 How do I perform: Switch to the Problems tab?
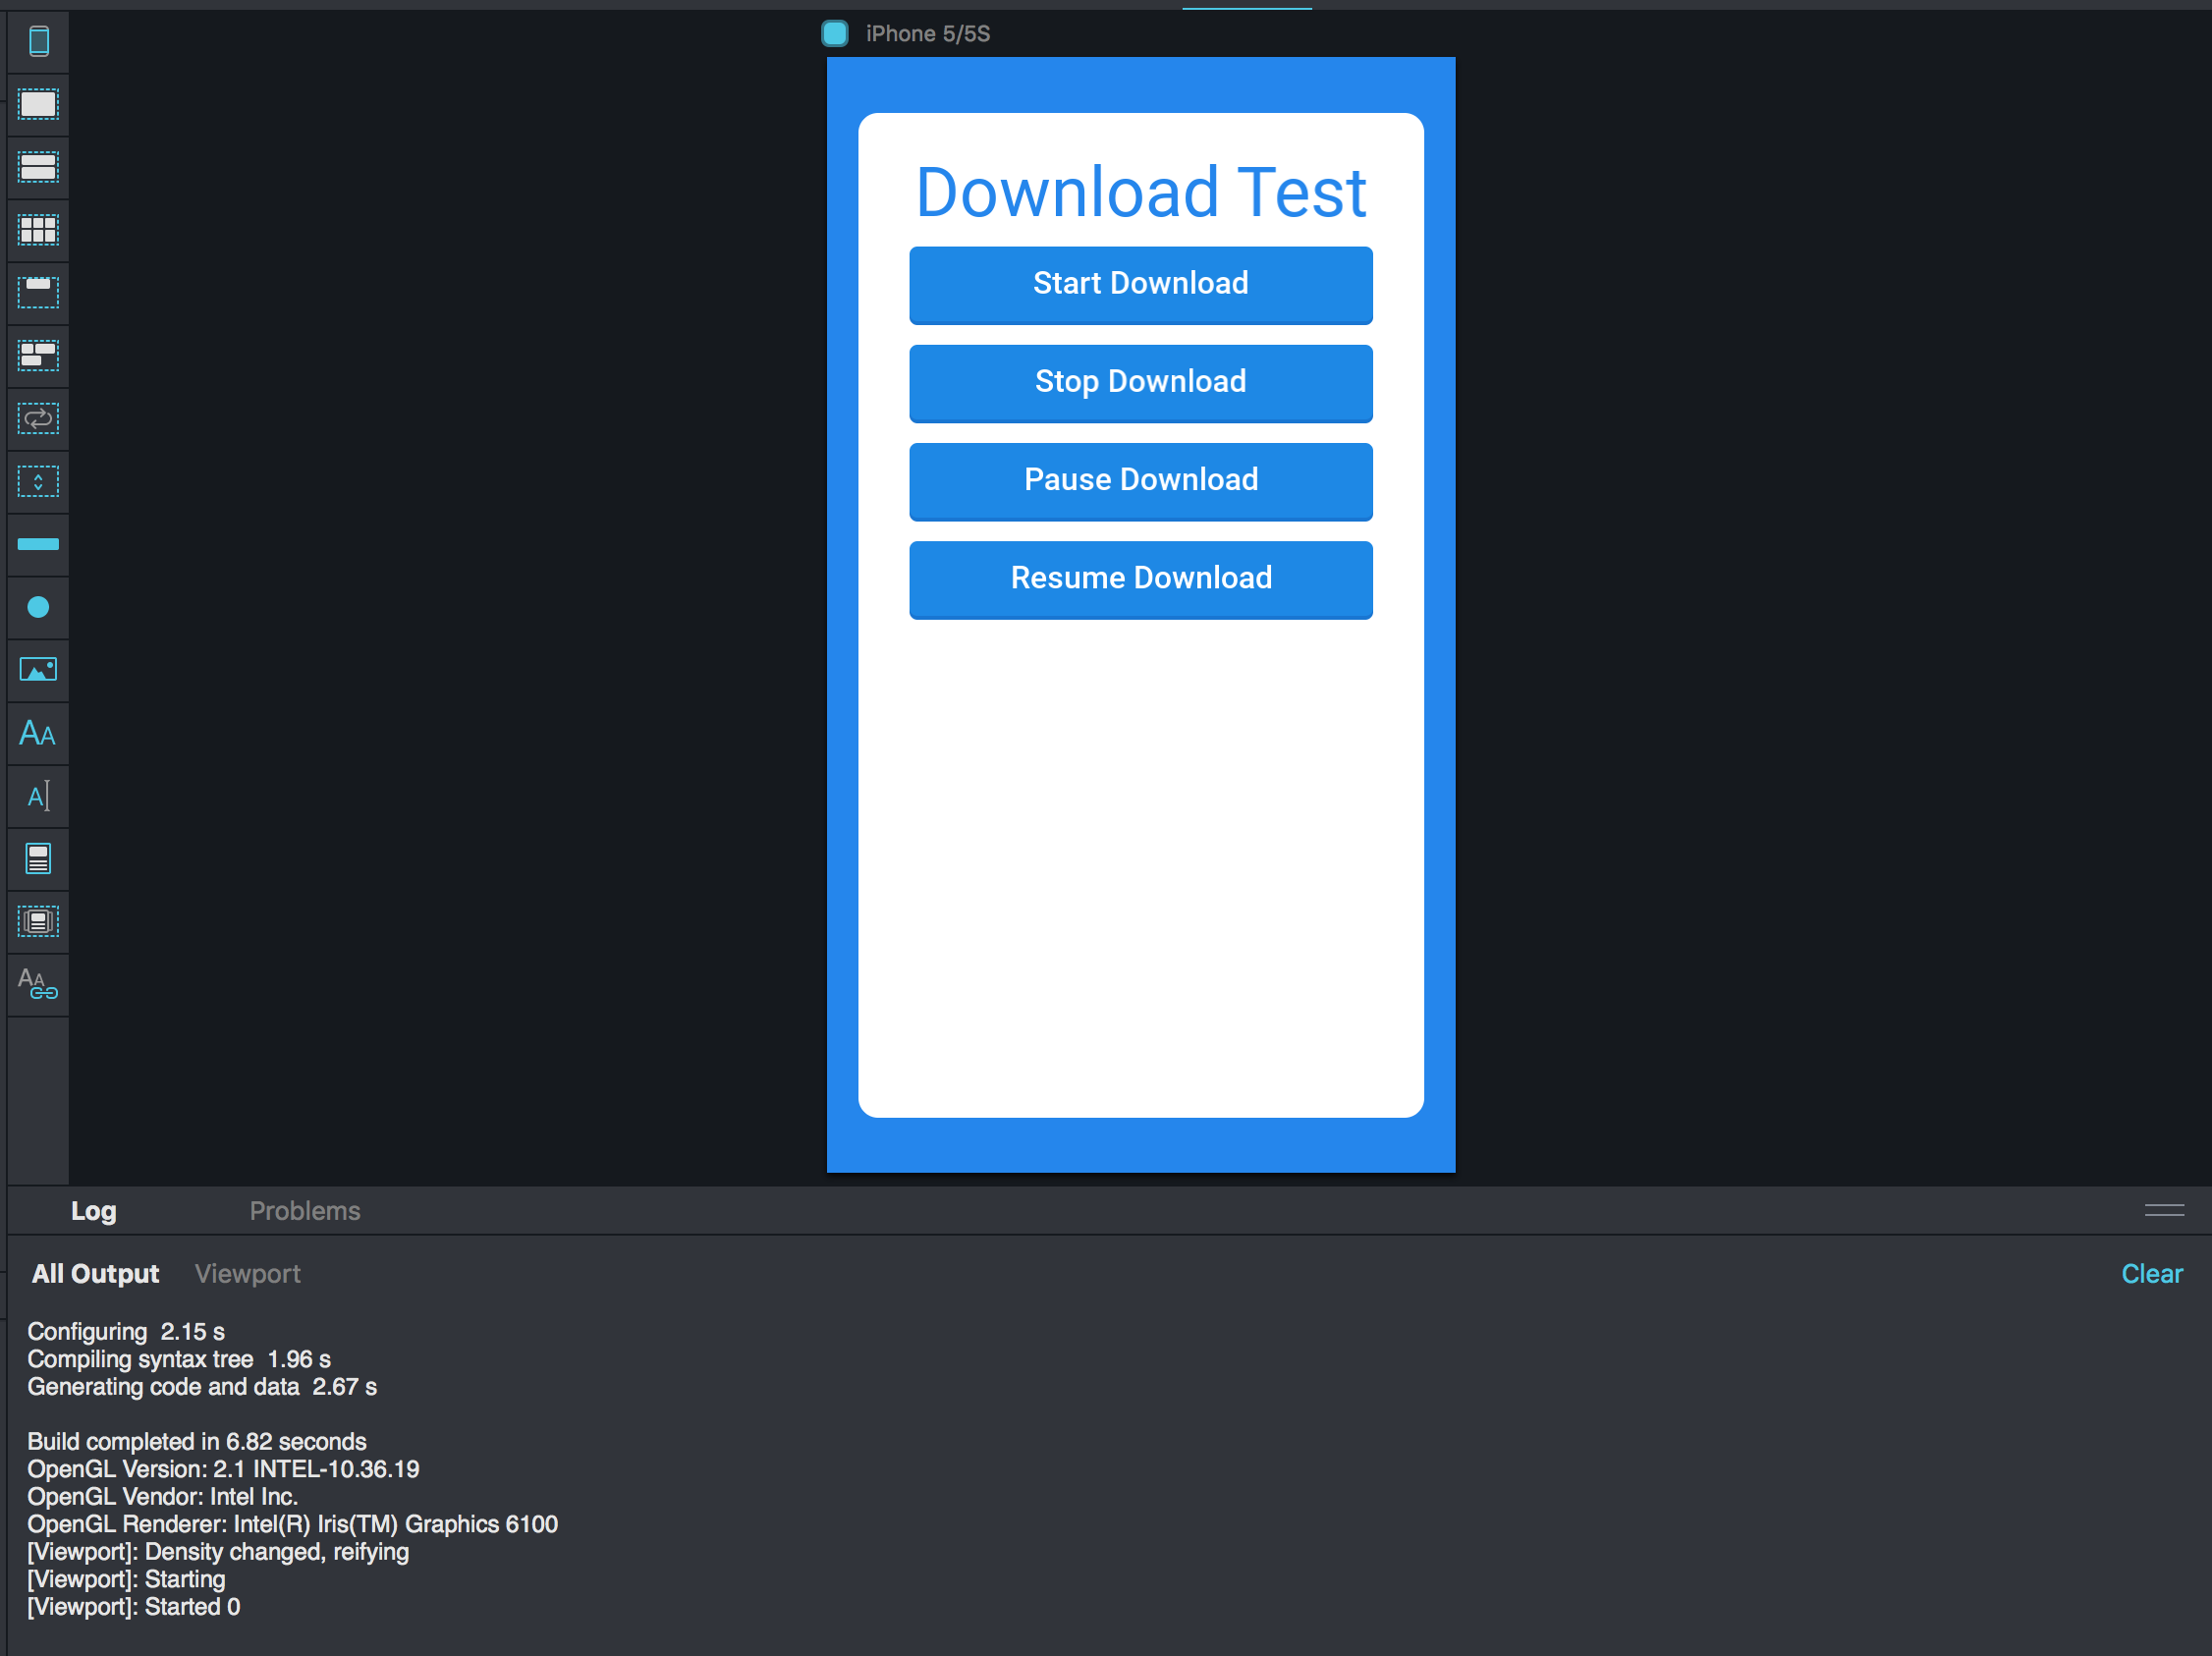[305, 1211]
